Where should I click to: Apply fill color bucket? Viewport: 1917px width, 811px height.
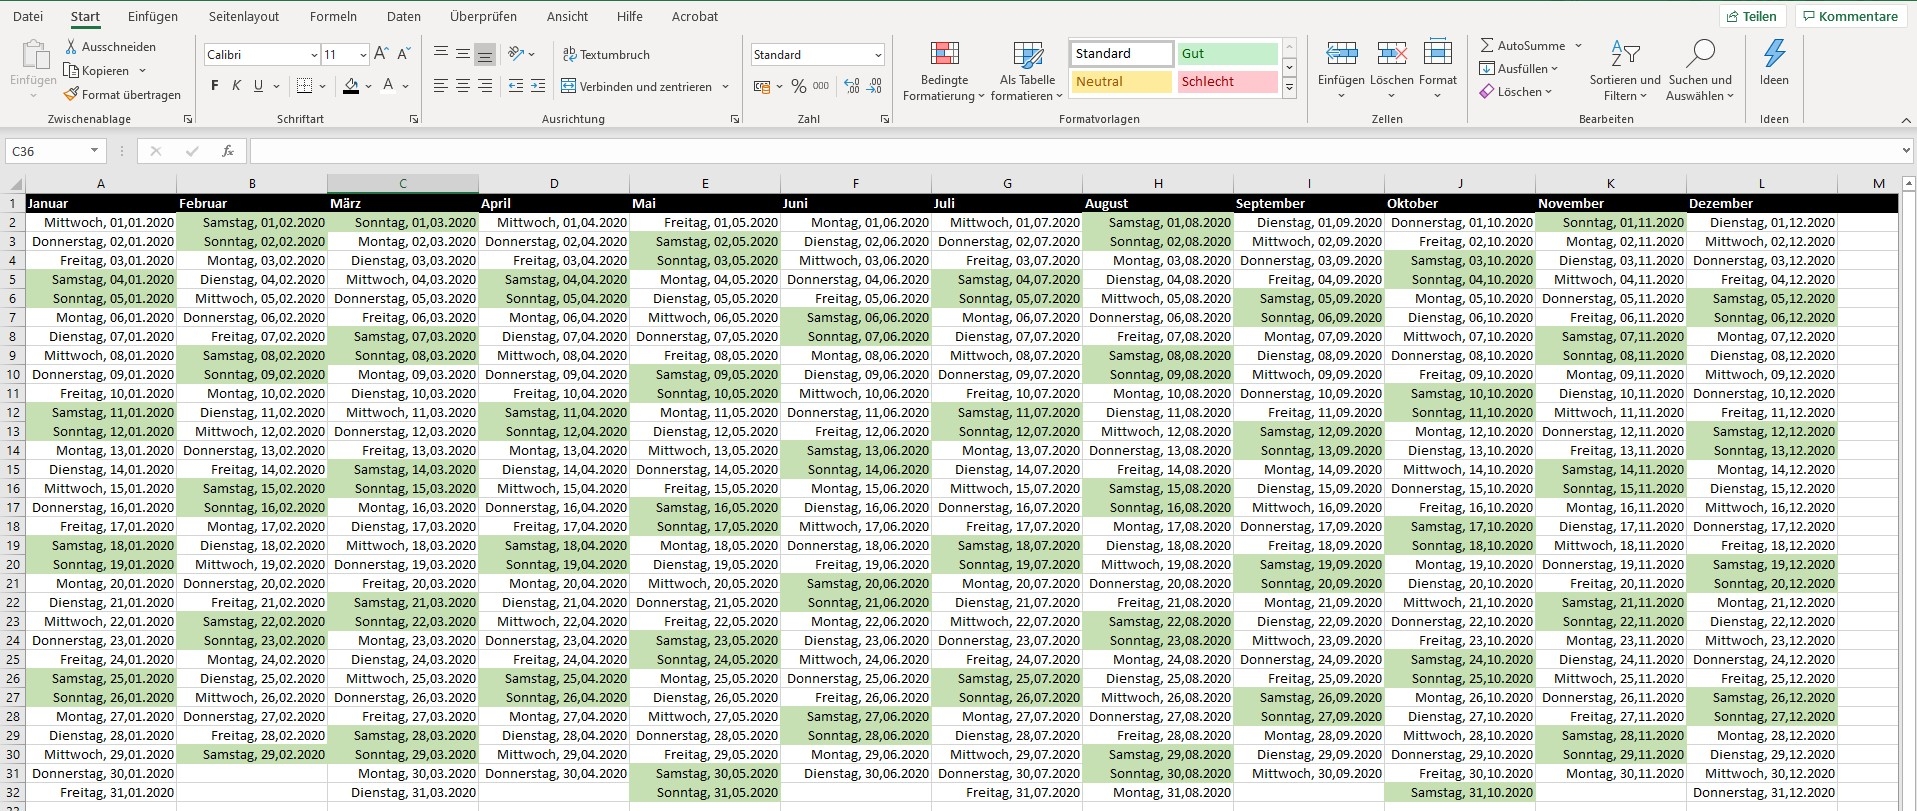351,86
